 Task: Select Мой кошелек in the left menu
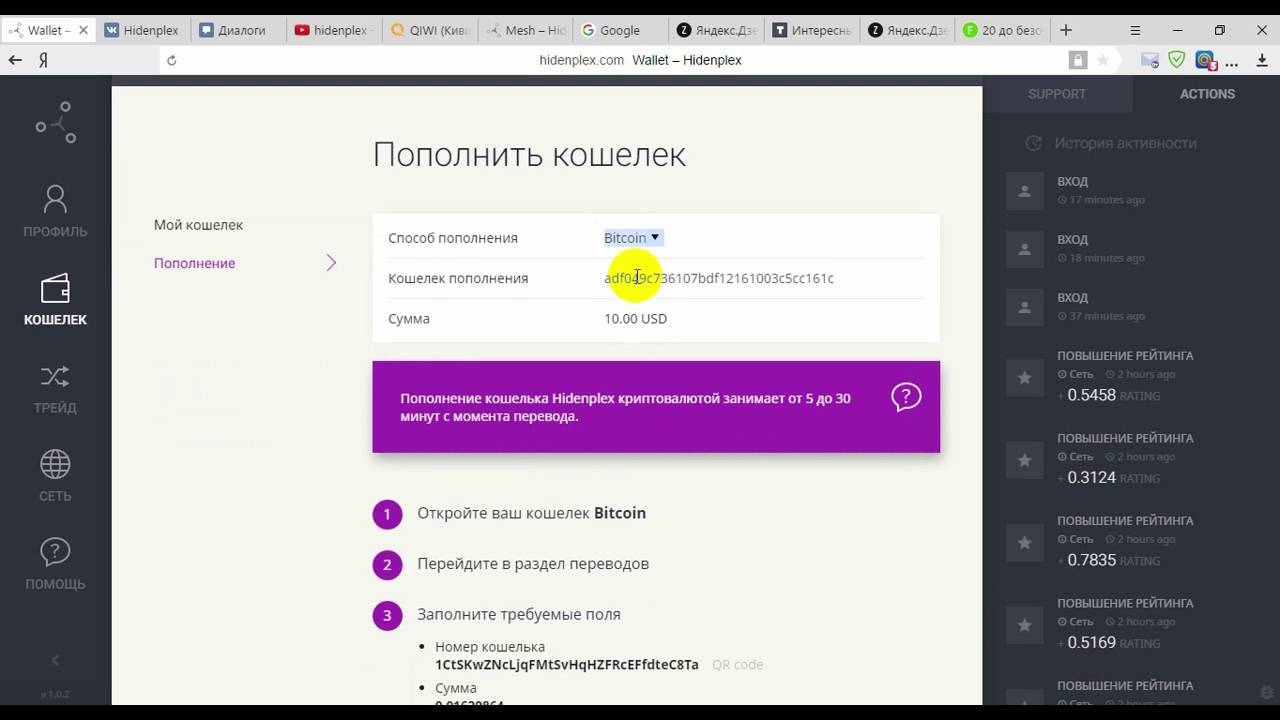pyautogui.click(x=198, y=225)
